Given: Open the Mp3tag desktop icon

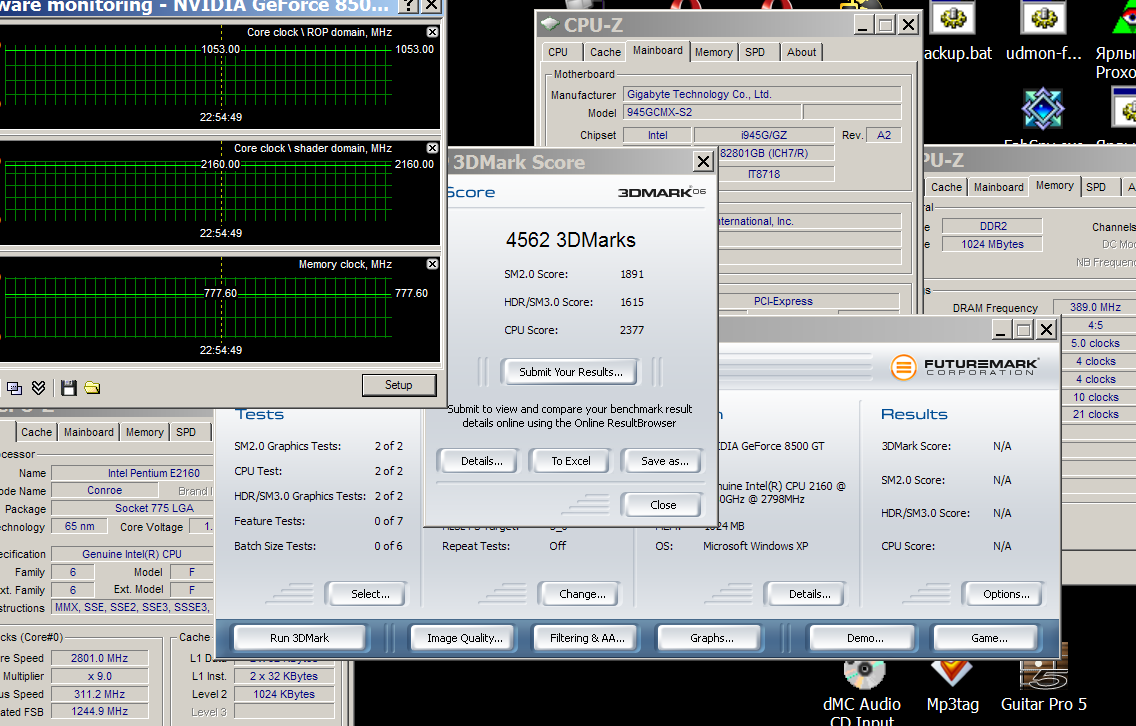Looking at the screenshot, I should tap(952, 685).
